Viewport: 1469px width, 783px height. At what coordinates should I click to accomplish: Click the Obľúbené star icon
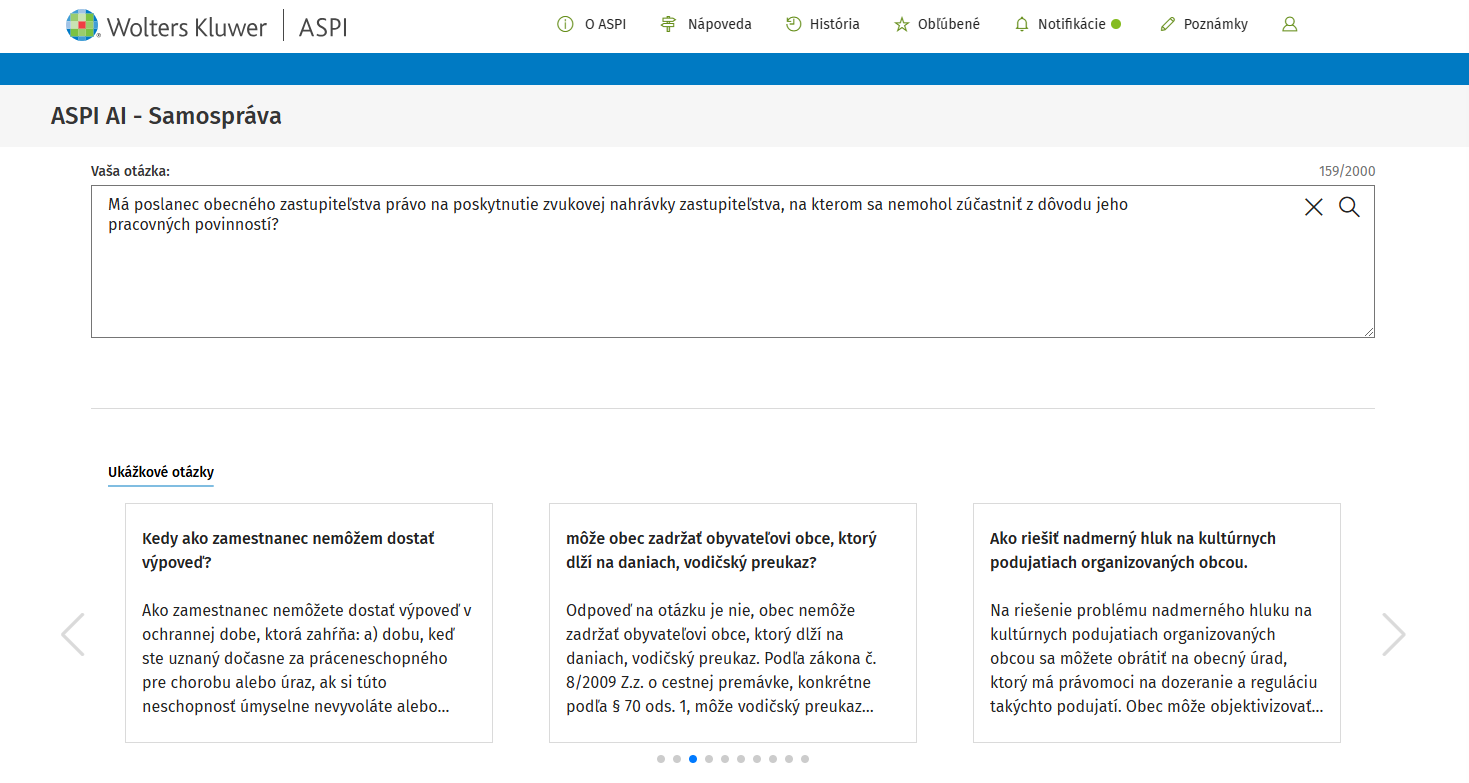coord(902,24)
